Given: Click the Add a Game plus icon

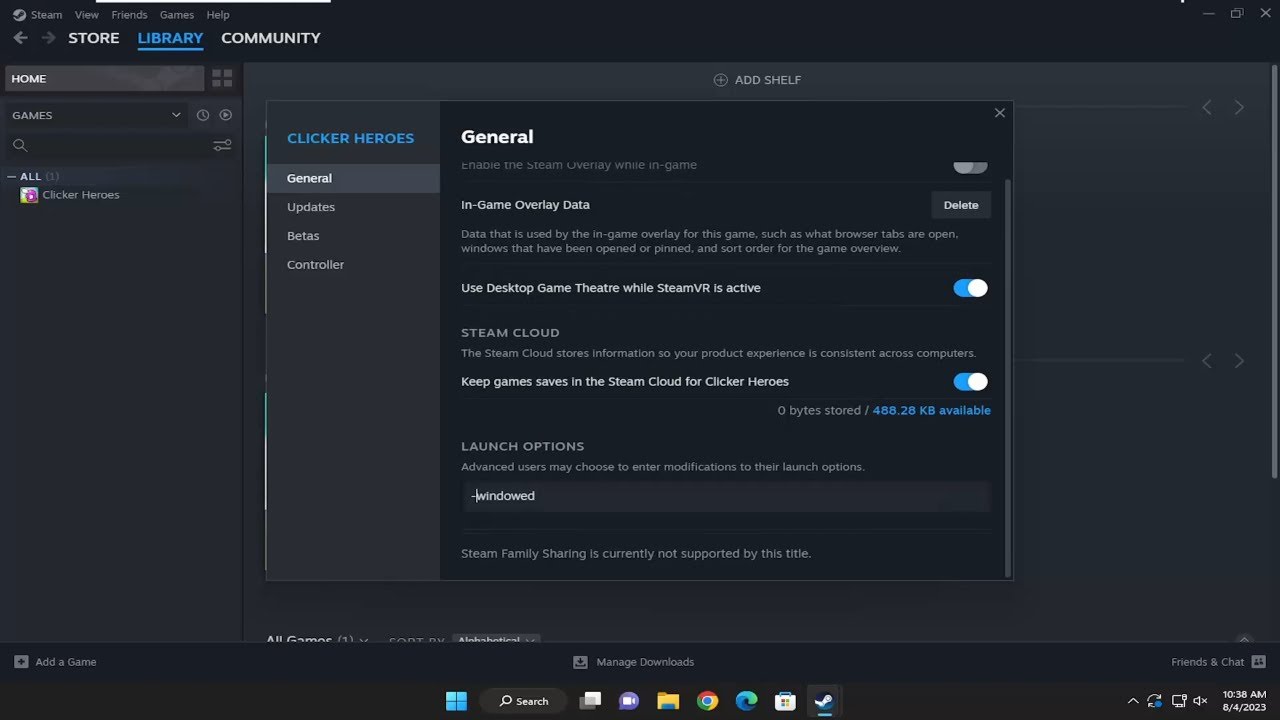Looking at the screenshot, I should 21,662.
